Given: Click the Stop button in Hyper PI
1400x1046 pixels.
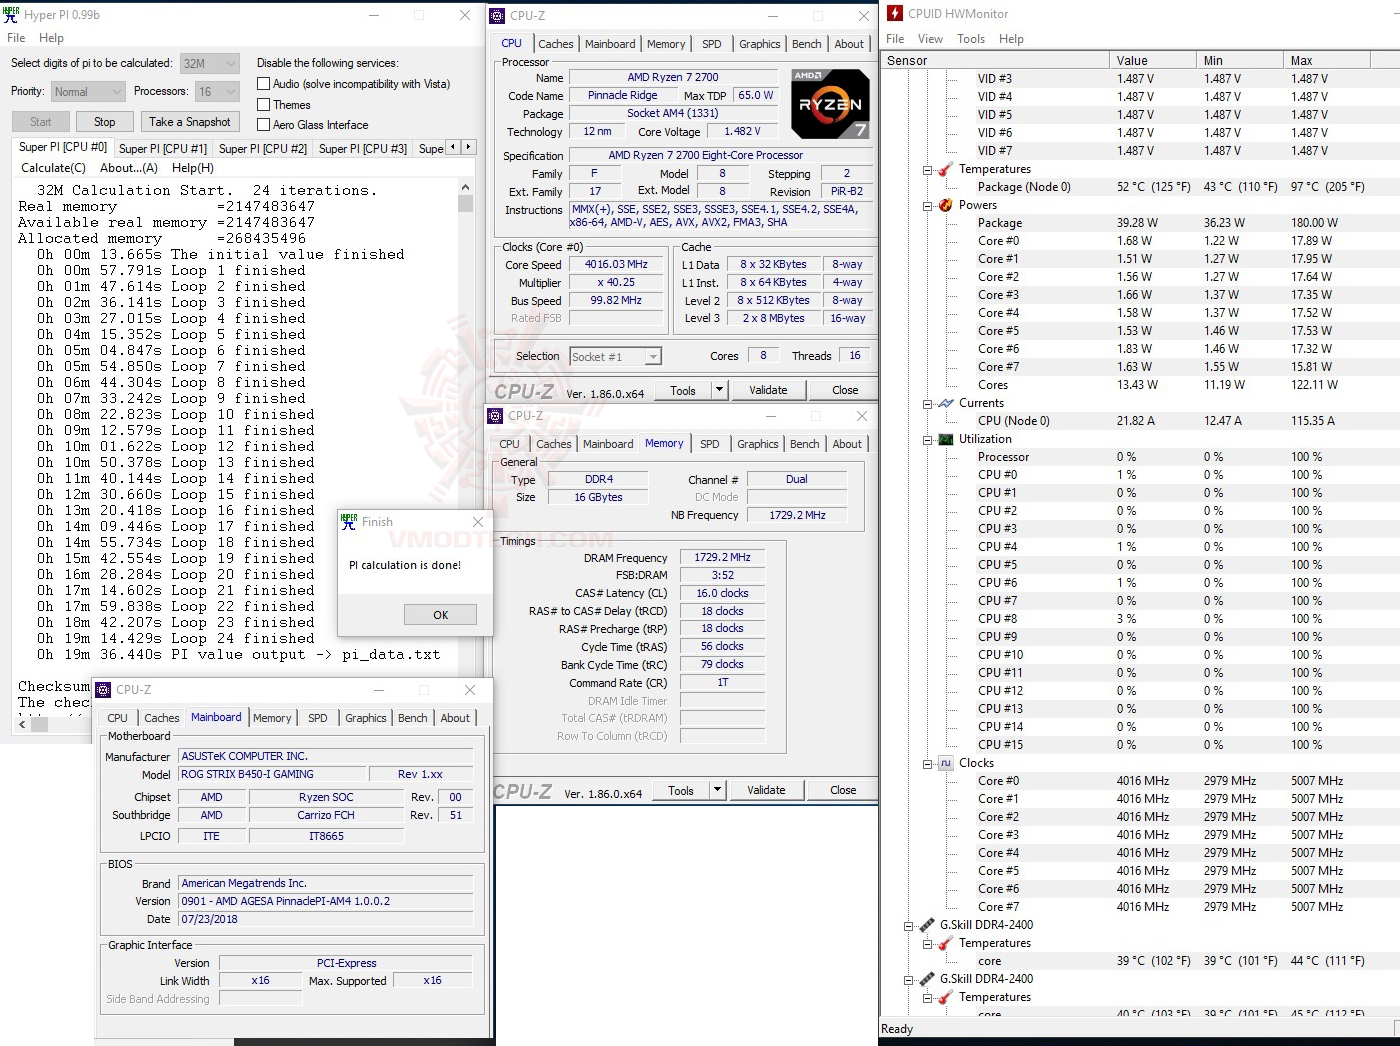Looking at the screenshot, I should click(x=105, y=122).
